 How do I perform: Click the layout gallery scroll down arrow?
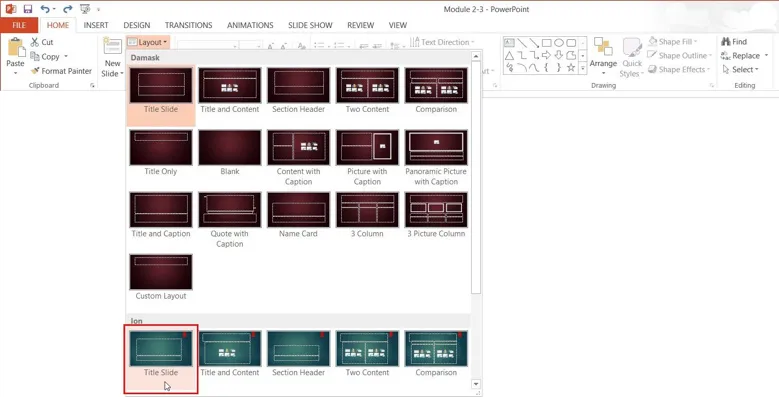pos(476,384)
